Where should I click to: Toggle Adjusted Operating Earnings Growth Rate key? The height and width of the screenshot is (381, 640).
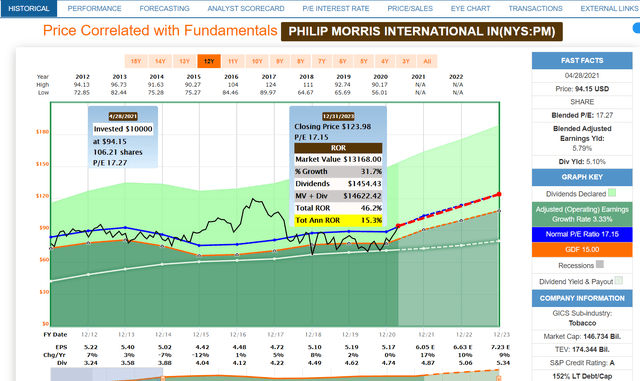click(x=582, y=214)
